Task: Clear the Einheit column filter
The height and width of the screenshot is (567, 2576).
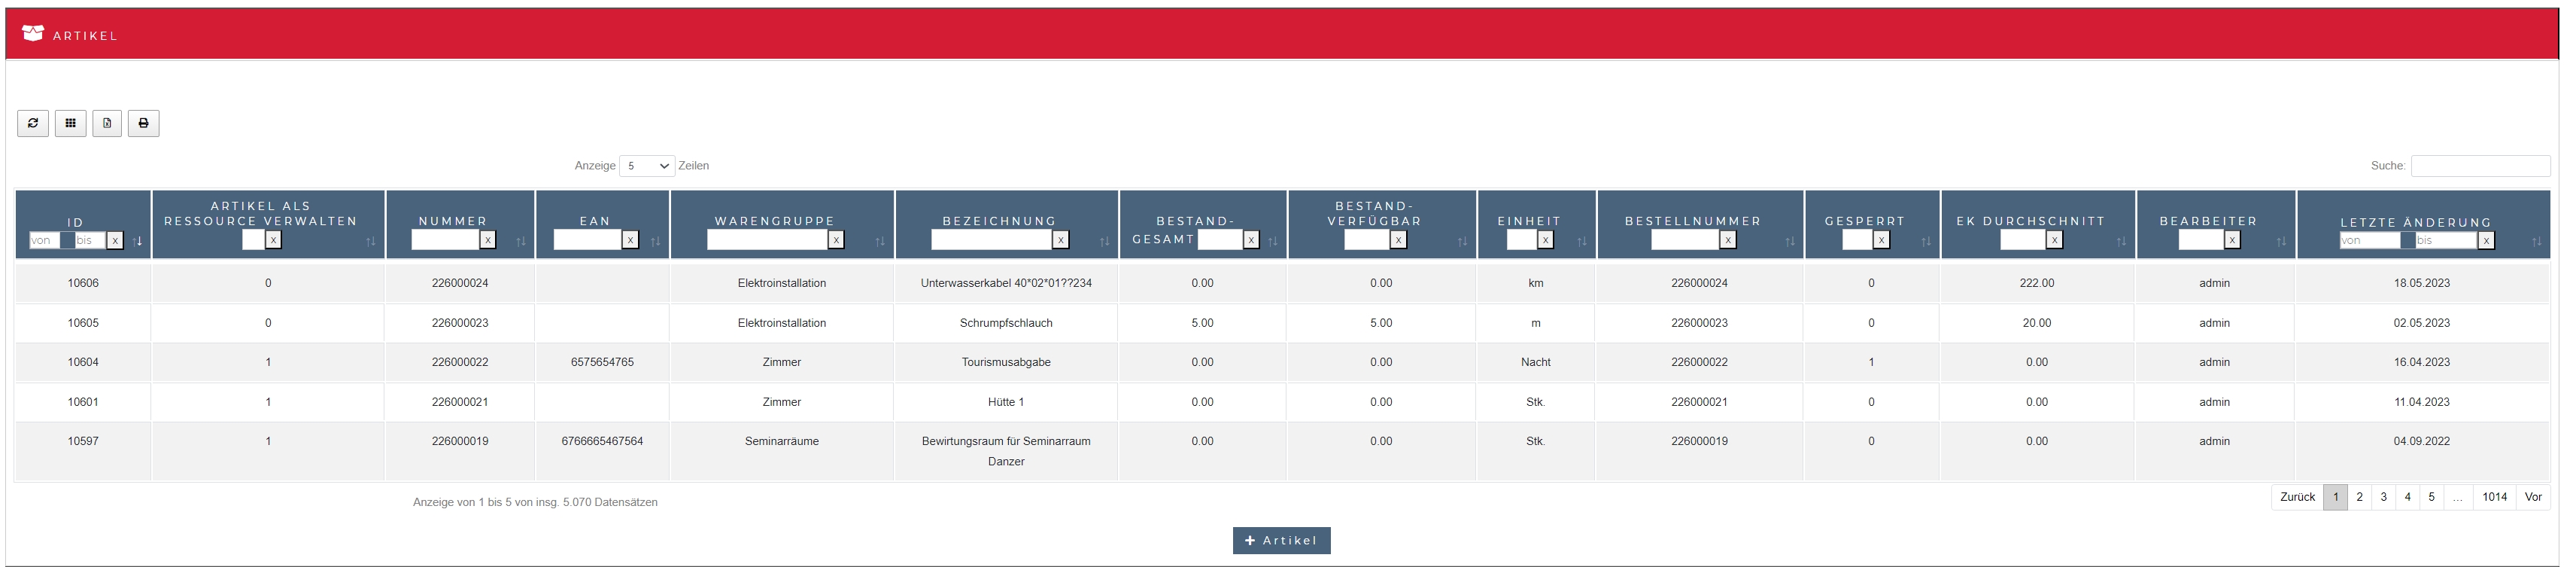Action: click(x=1545, y=240)
